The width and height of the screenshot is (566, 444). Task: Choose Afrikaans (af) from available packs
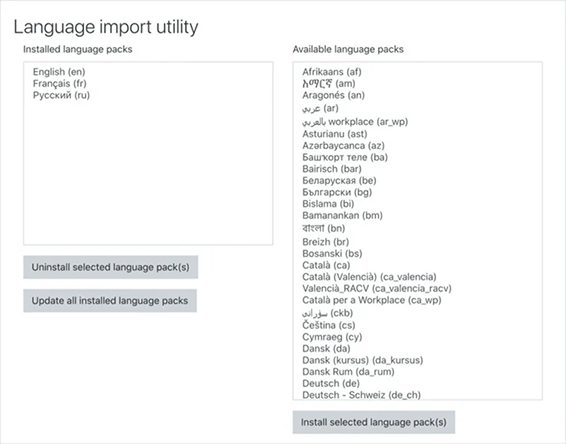pos(332,72)
